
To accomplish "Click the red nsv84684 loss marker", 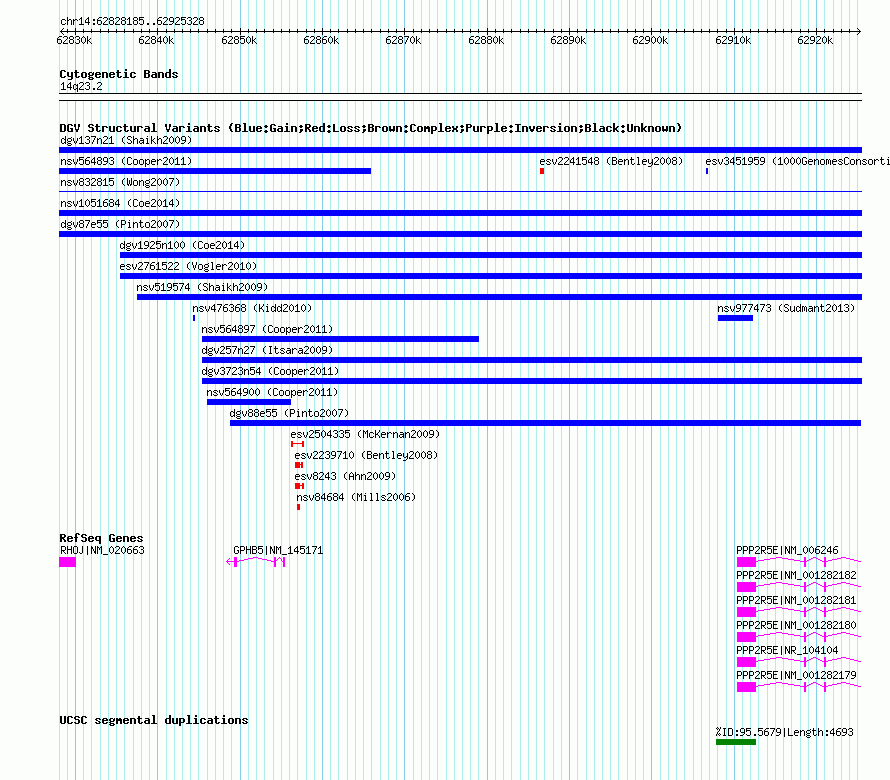I will click(x=299, y=507).
